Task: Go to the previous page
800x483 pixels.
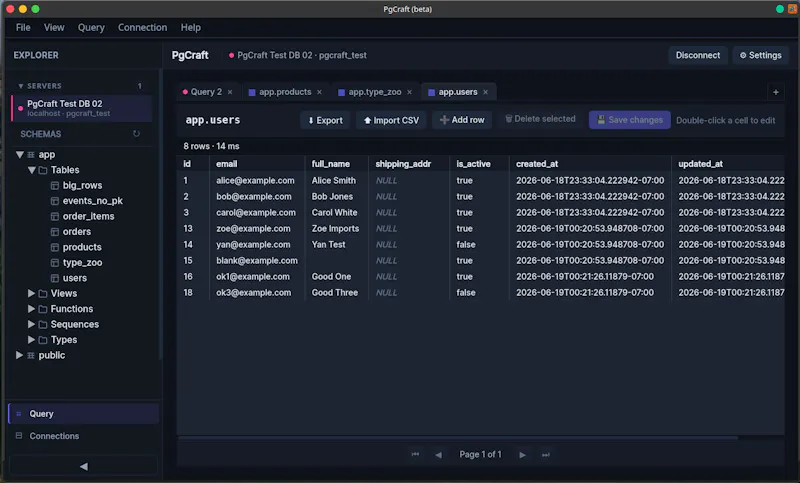Action: coord(438,454)
